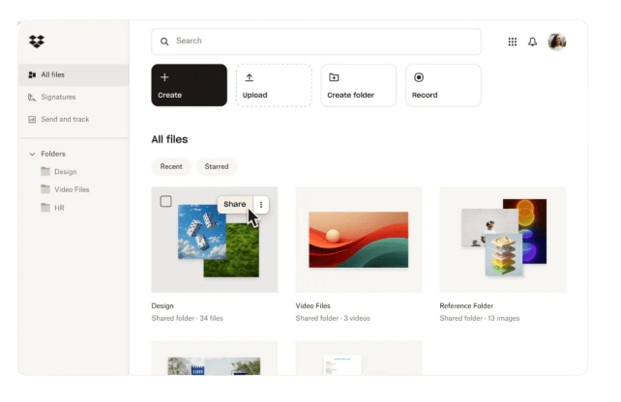
Task: Open Send and track in the sidebar
Action: [64, 119]
